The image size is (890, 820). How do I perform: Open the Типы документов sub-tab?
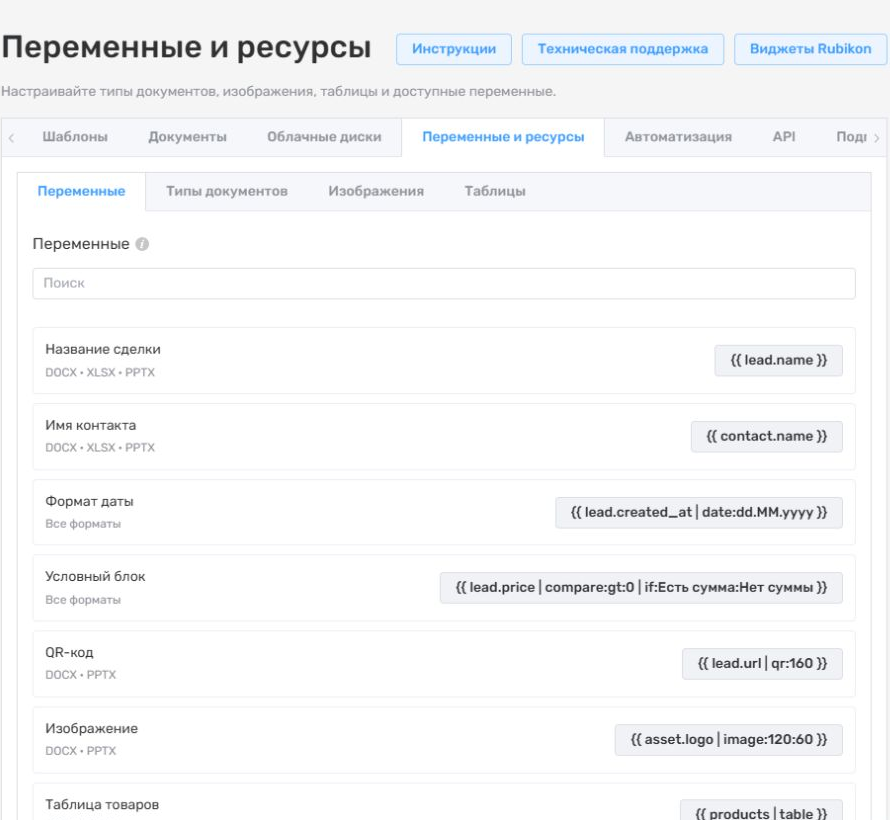226,191
